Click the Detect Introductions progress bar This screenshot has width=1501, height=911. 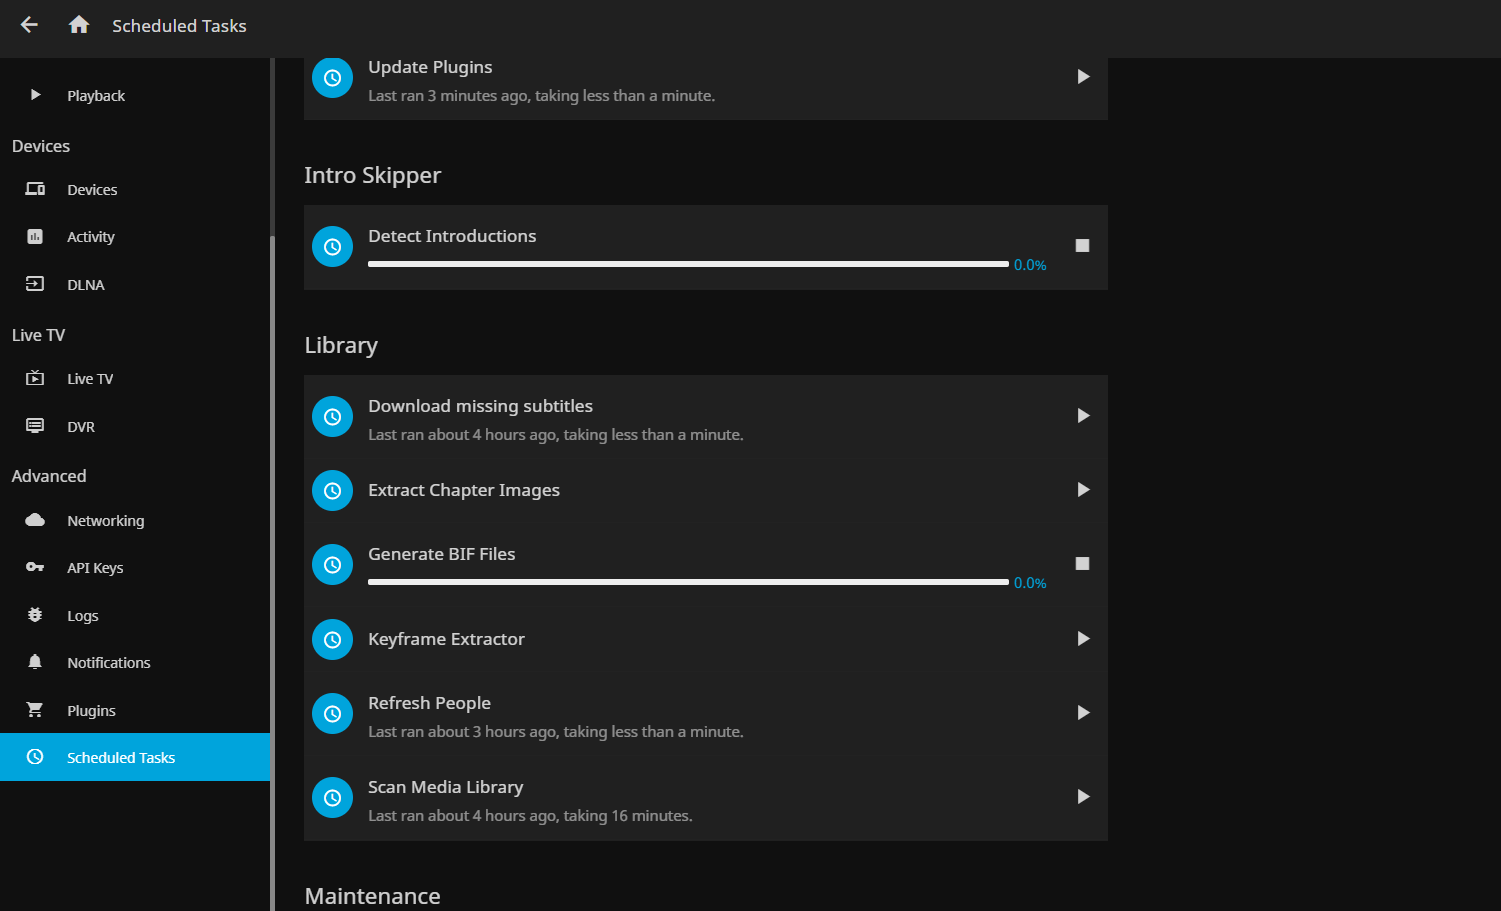coord(688,264)
